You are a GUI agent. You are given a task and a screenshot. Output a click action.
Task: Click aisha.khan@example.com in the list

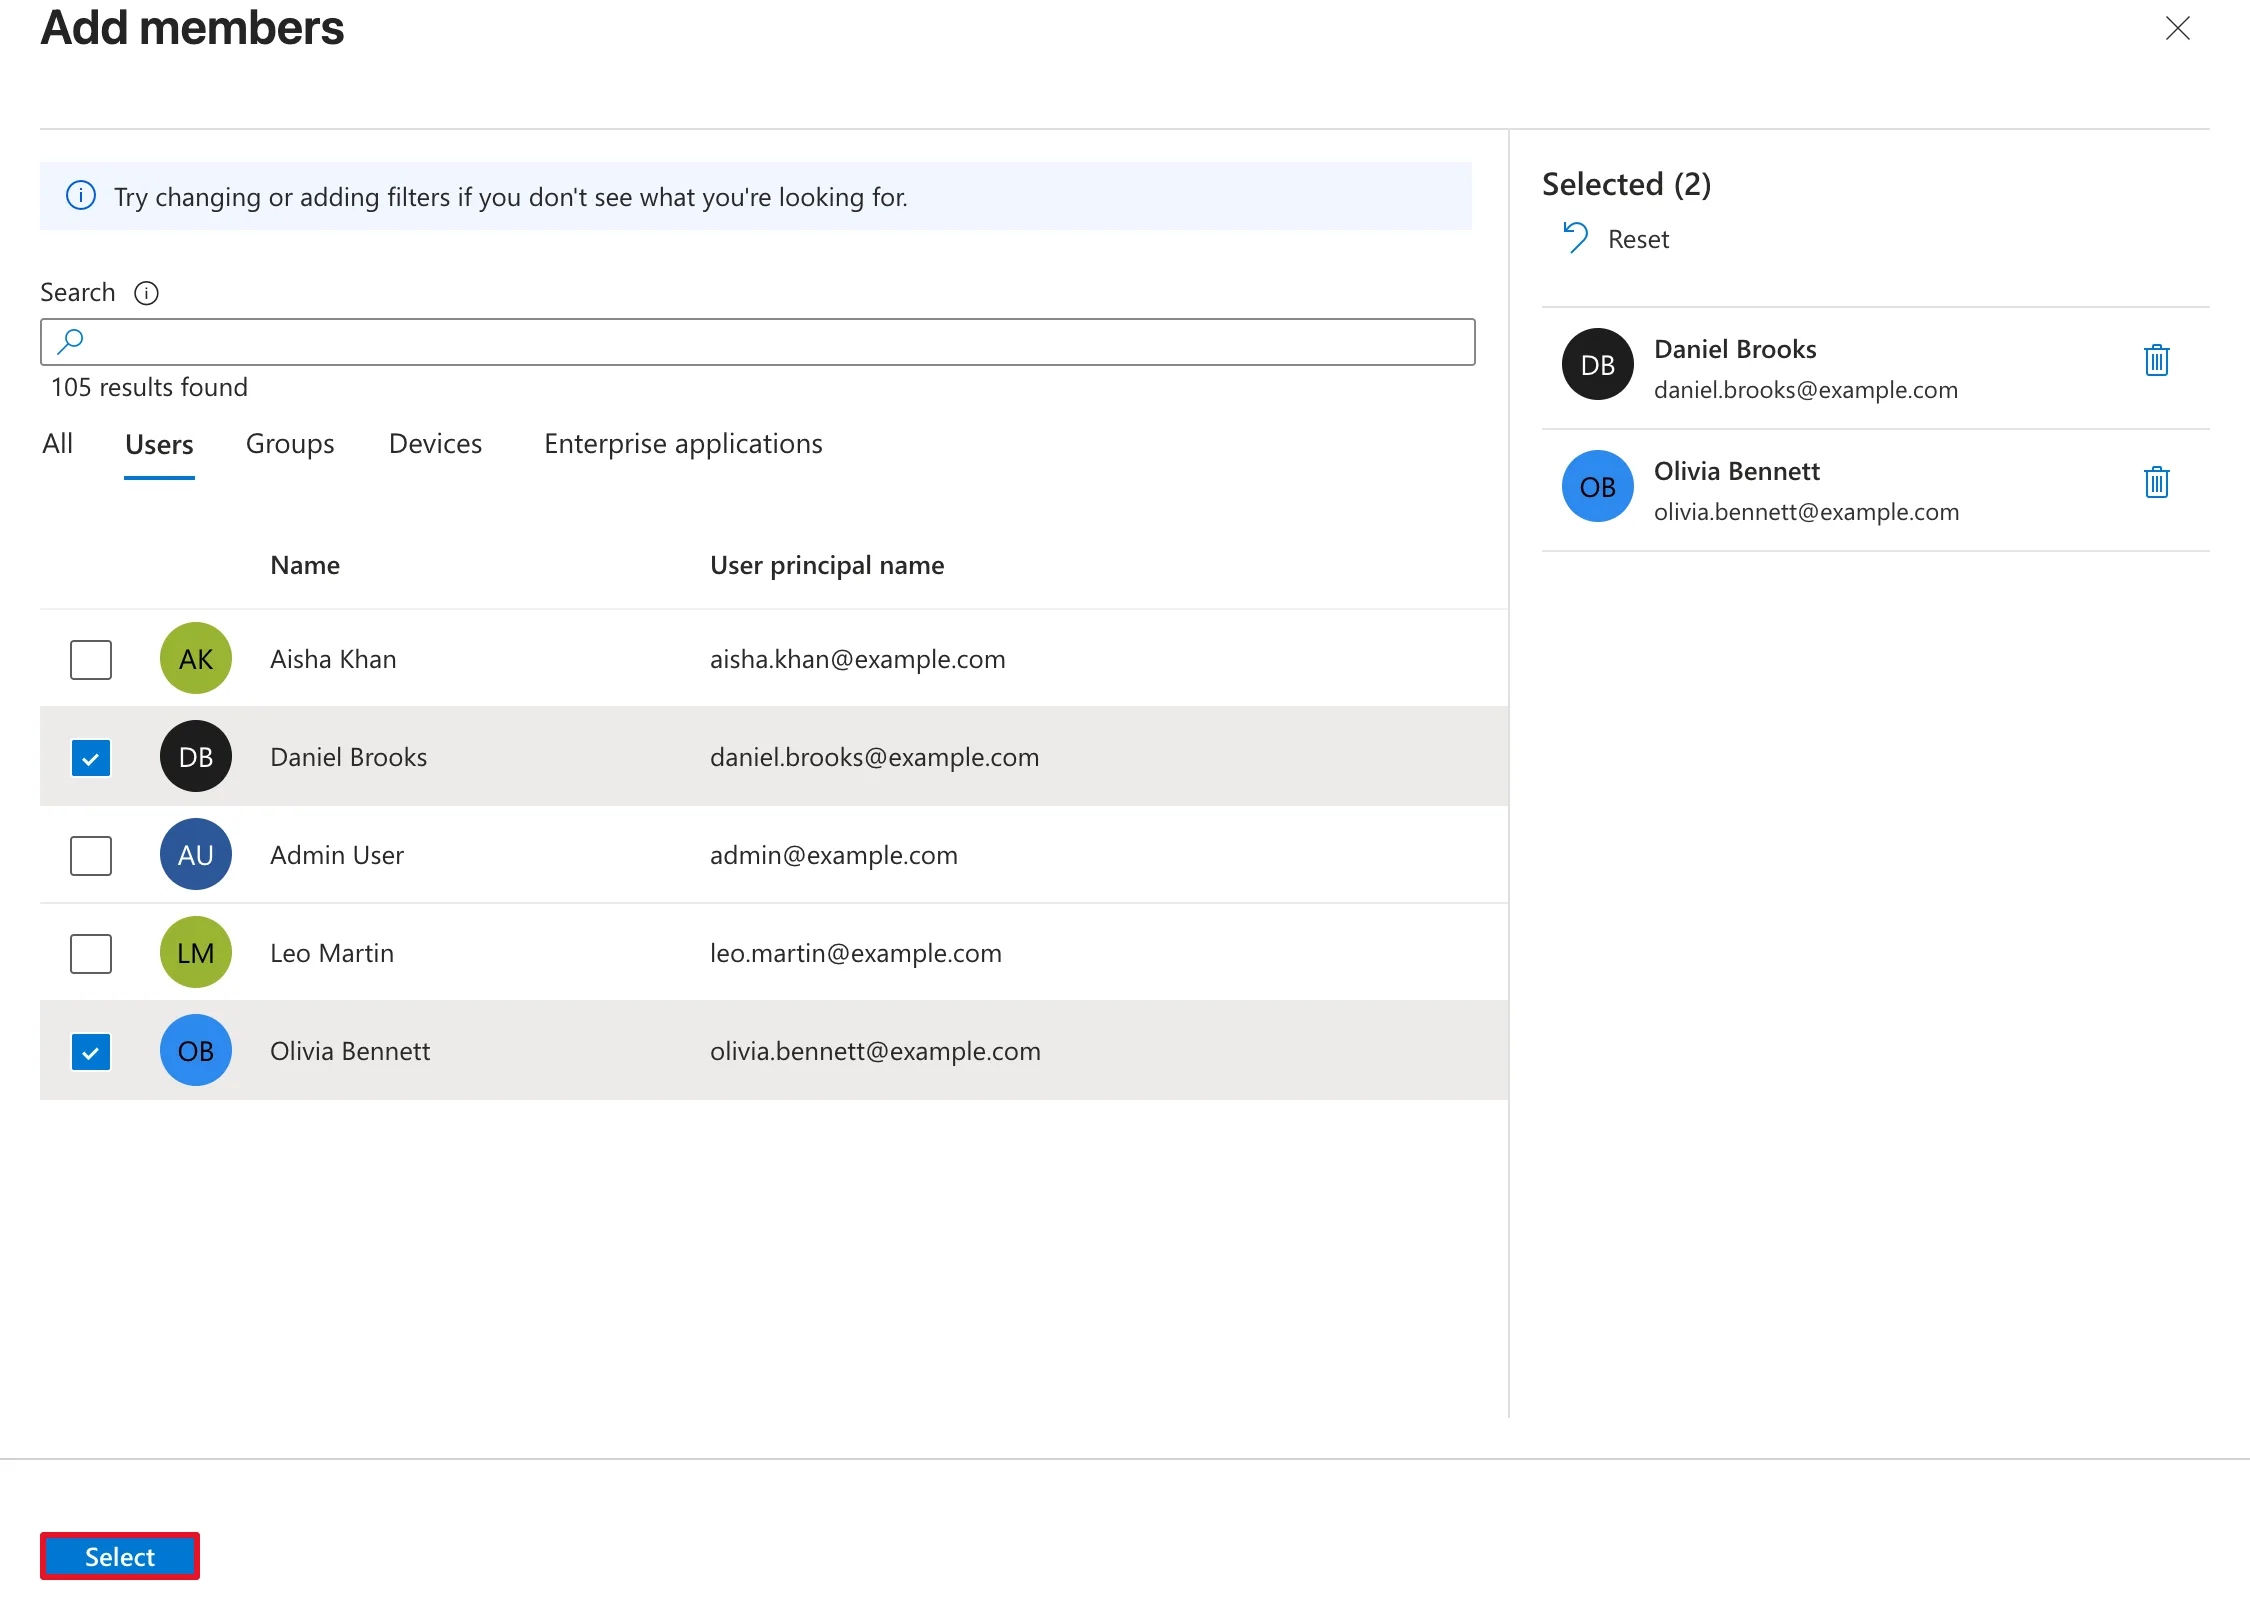pyautogui.click(x=857, y=659)
